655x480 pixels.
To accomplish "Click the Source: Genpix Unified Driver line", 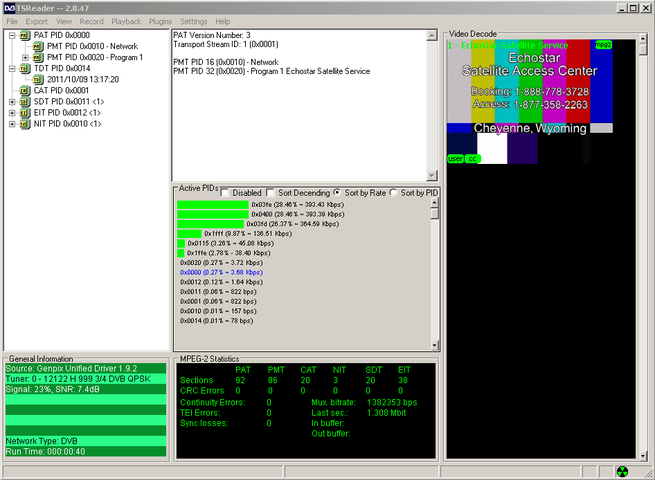I will point(86,368).
